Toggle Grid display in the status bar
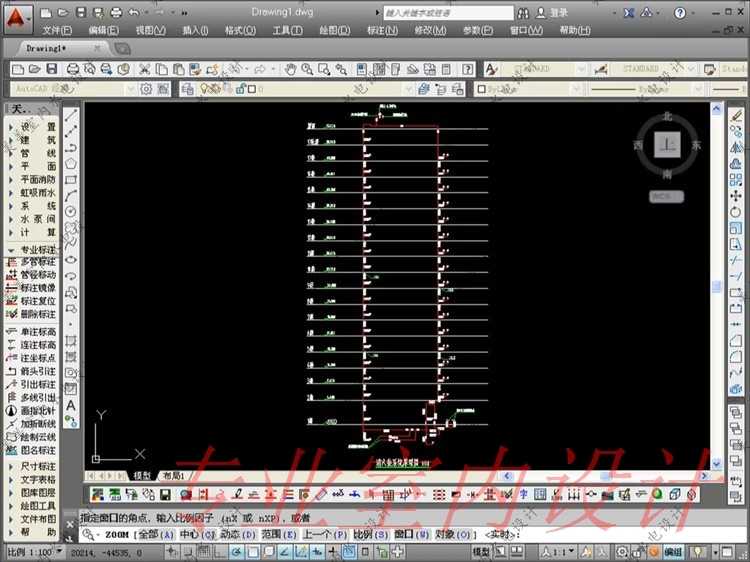Screen dimensions: 750x562 204,552
